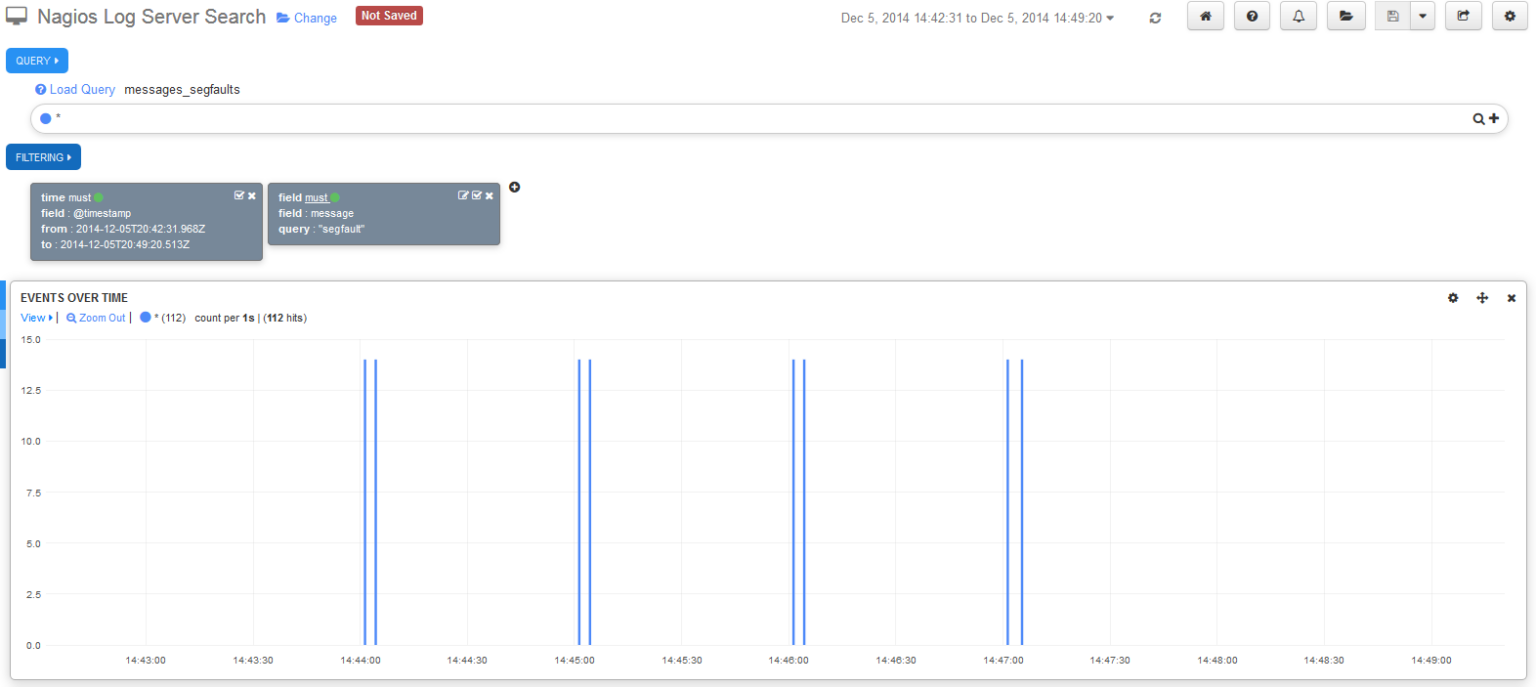Configure Events Over Time panel gear
This screenshot has width=1536, height=687.
(1453, 298)
